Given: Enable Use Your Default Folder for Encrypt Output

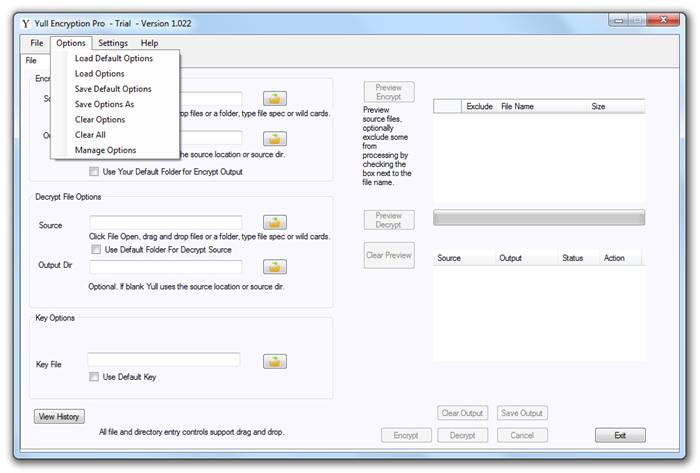Looking at the screenshot, I should coord(95,171).
